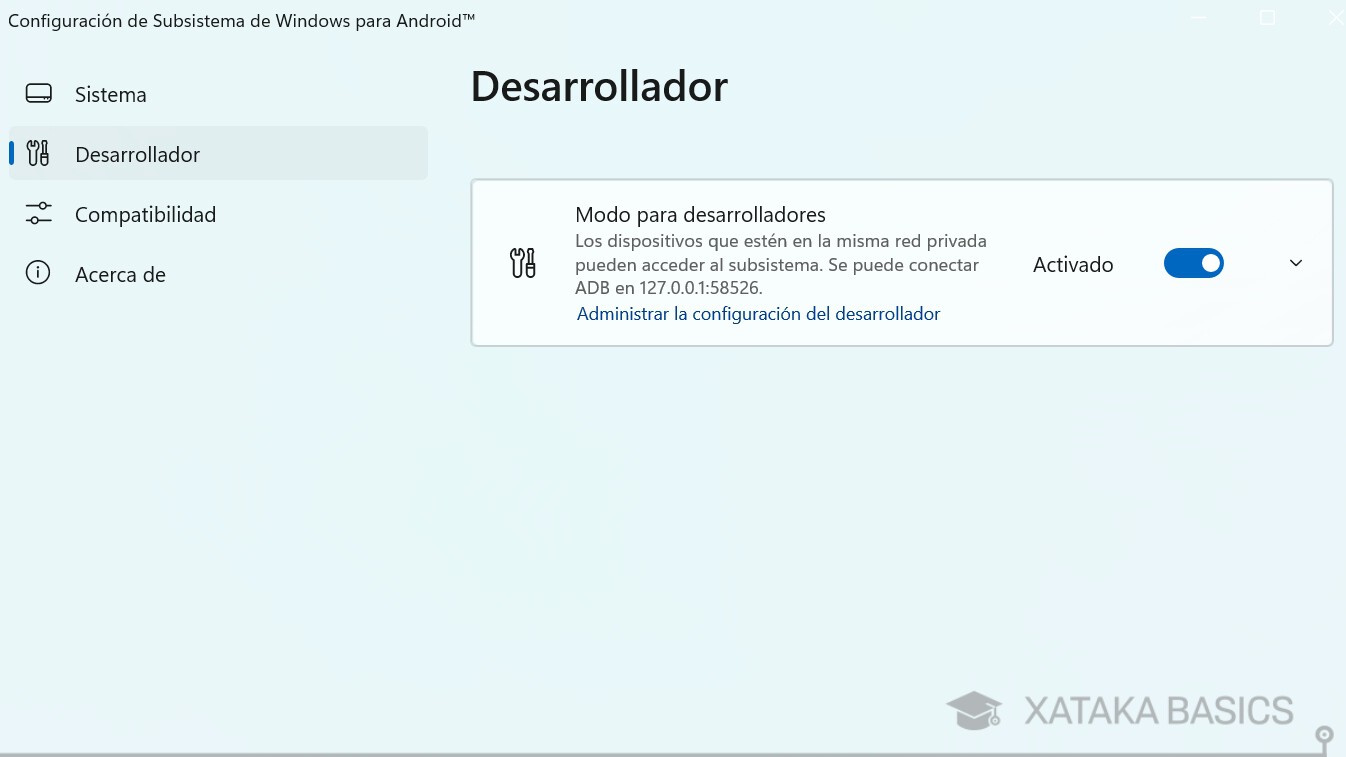Click the Desarrollador tools icon in sidebar

pyautogui.click(x=38, y=153)
